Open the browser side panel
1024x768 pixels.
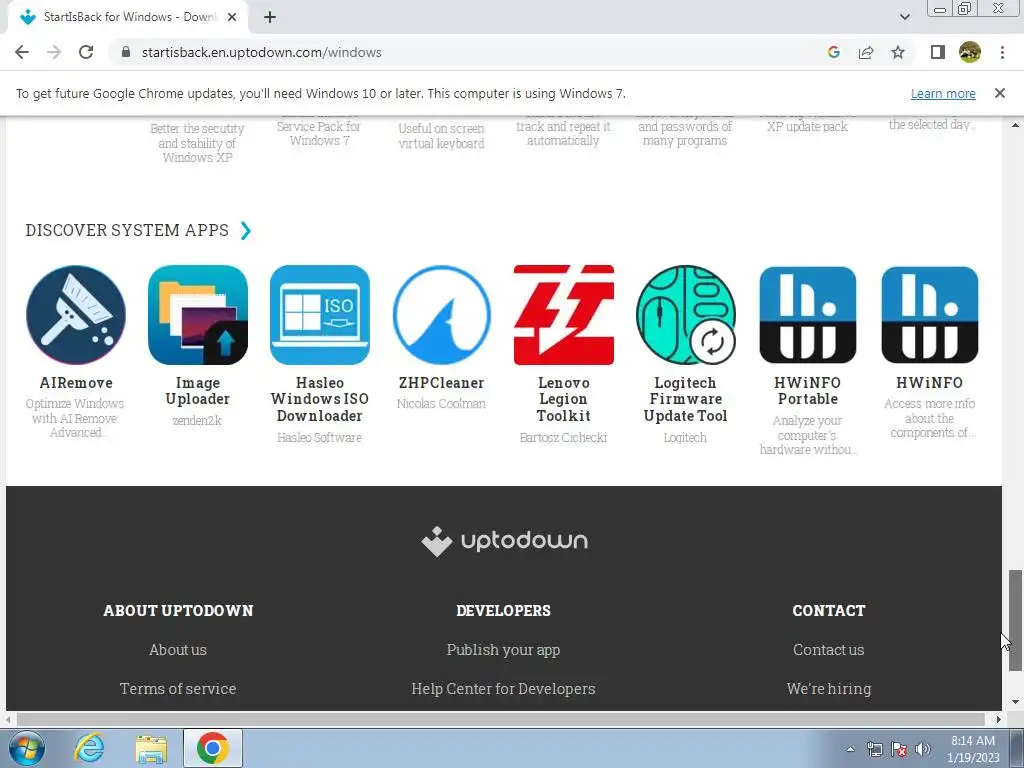(938, 52)
